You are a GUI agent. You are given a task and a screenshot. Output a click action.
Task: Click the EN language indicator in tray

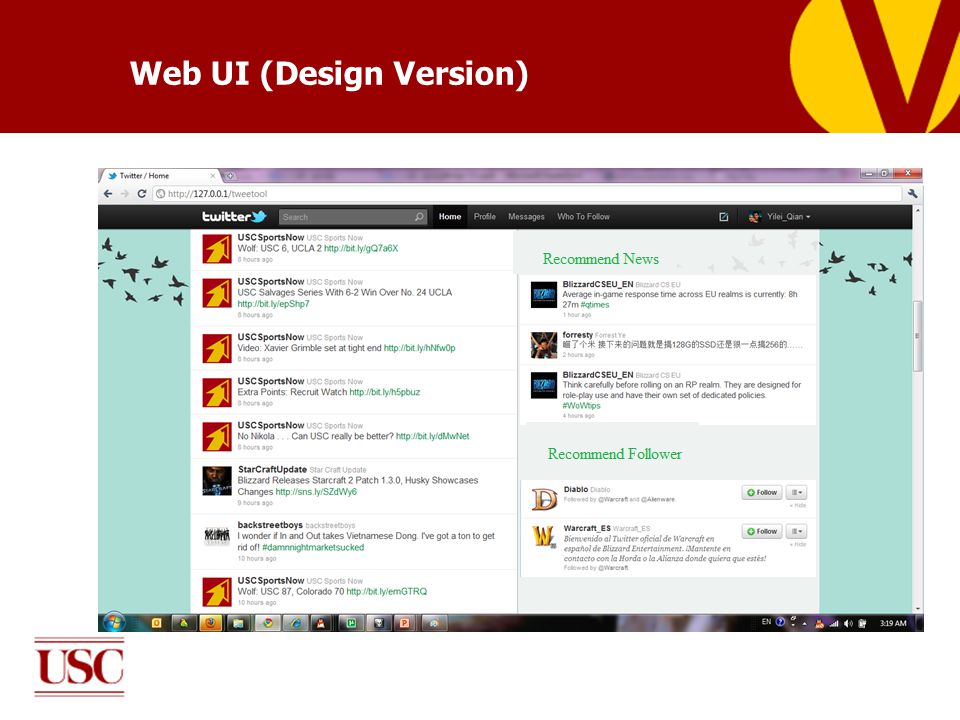pos(766,622)
